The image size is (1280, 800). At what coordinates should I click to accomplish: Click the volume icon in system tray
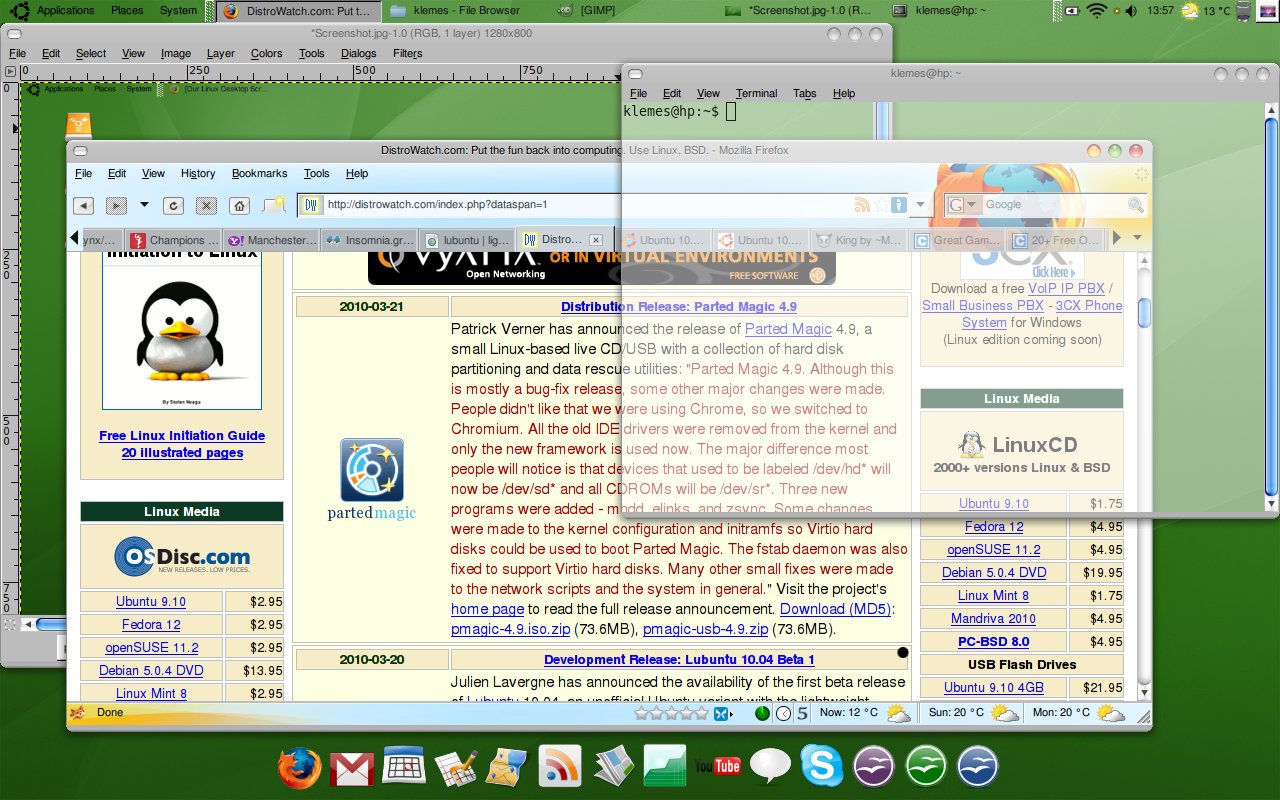click(1130, 11)
